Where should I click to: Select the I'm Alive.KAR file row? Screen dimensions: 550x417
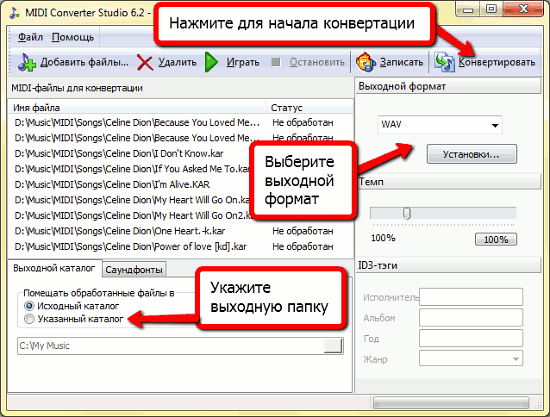(181, 184)
